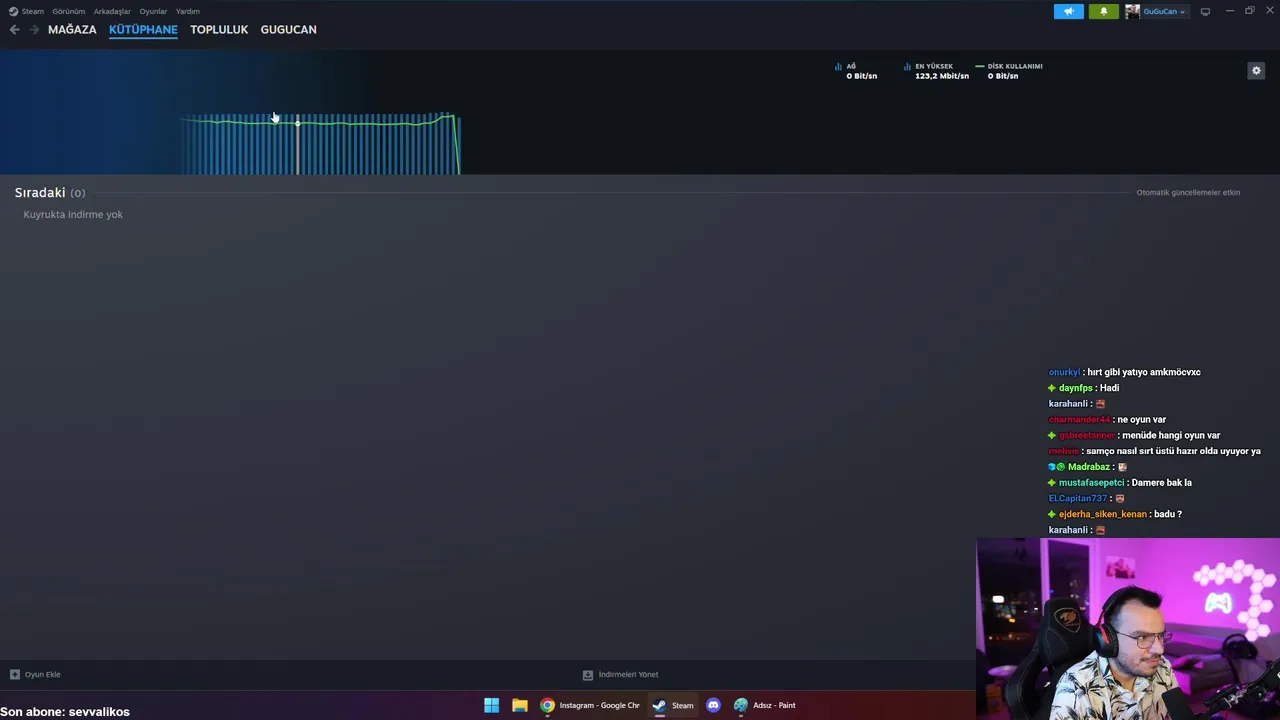Click İndirmeleri Yönet button
1280x720 pixels.
[x=620, y=674]
